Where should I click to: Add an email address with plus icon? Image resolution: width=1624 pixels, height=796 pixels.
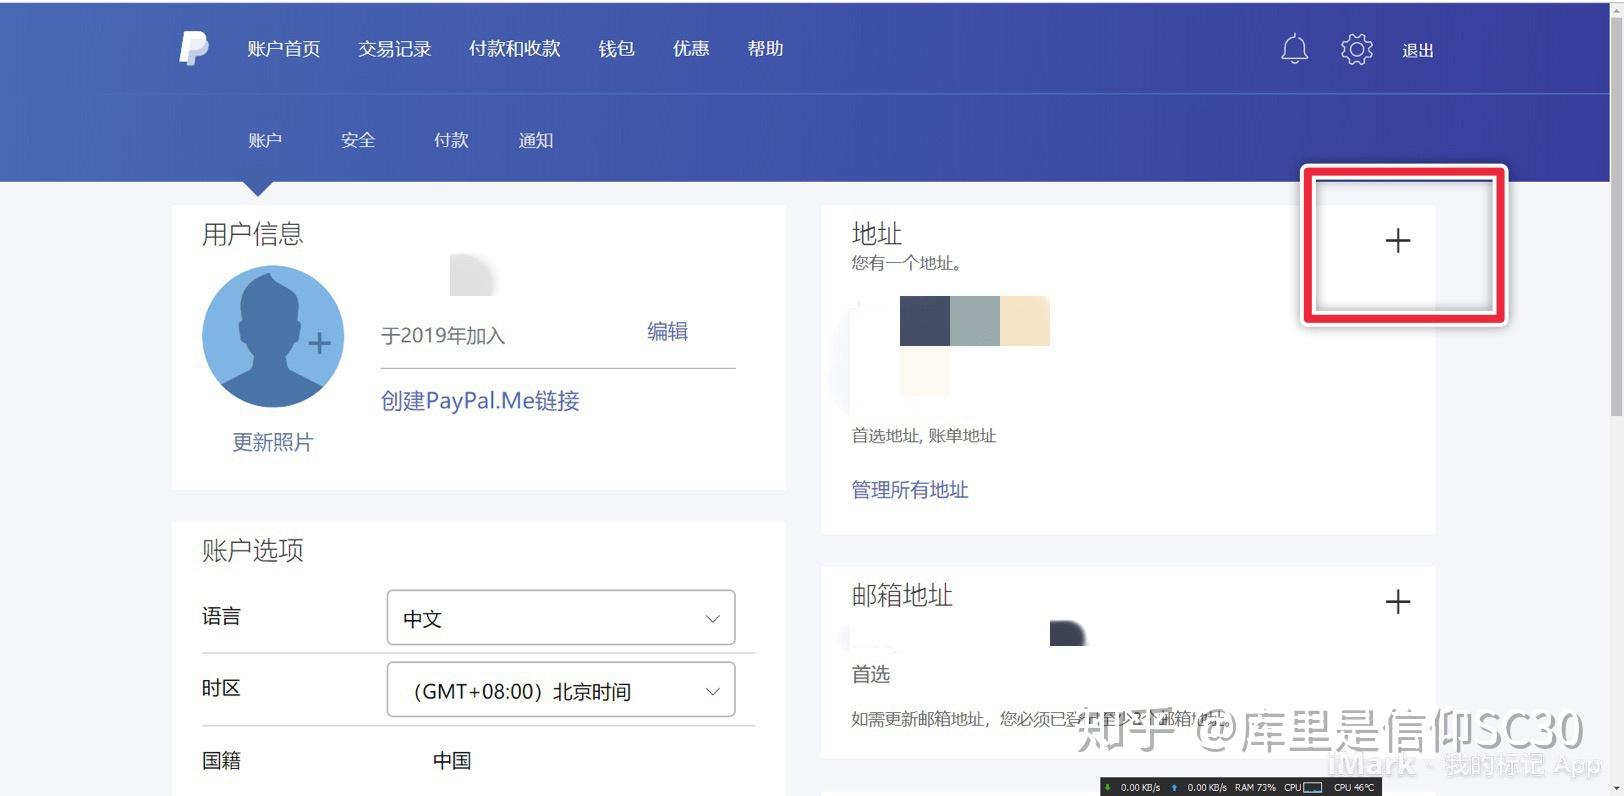coord(1398,601)
